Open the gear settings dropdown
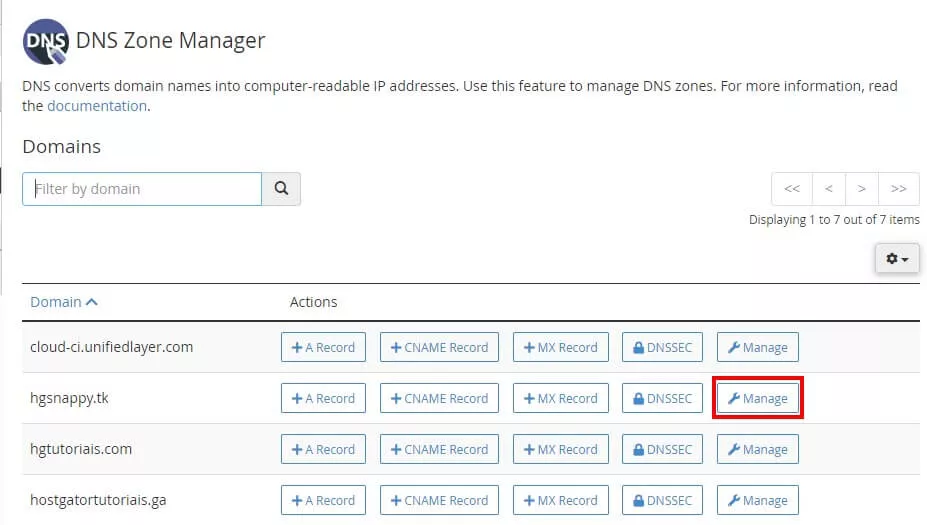 [897, 258]
